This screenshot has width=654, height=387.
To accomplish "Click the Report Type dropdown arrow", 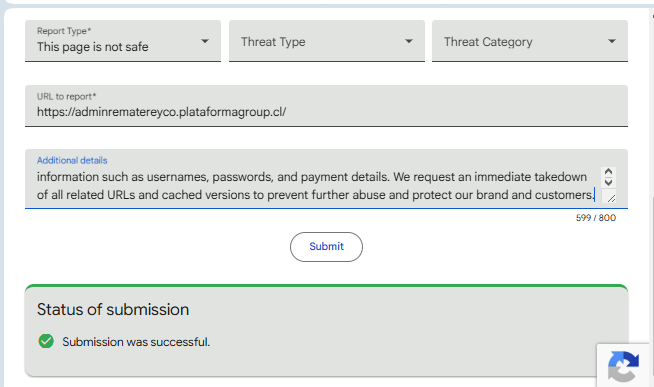I will (204, 41).
